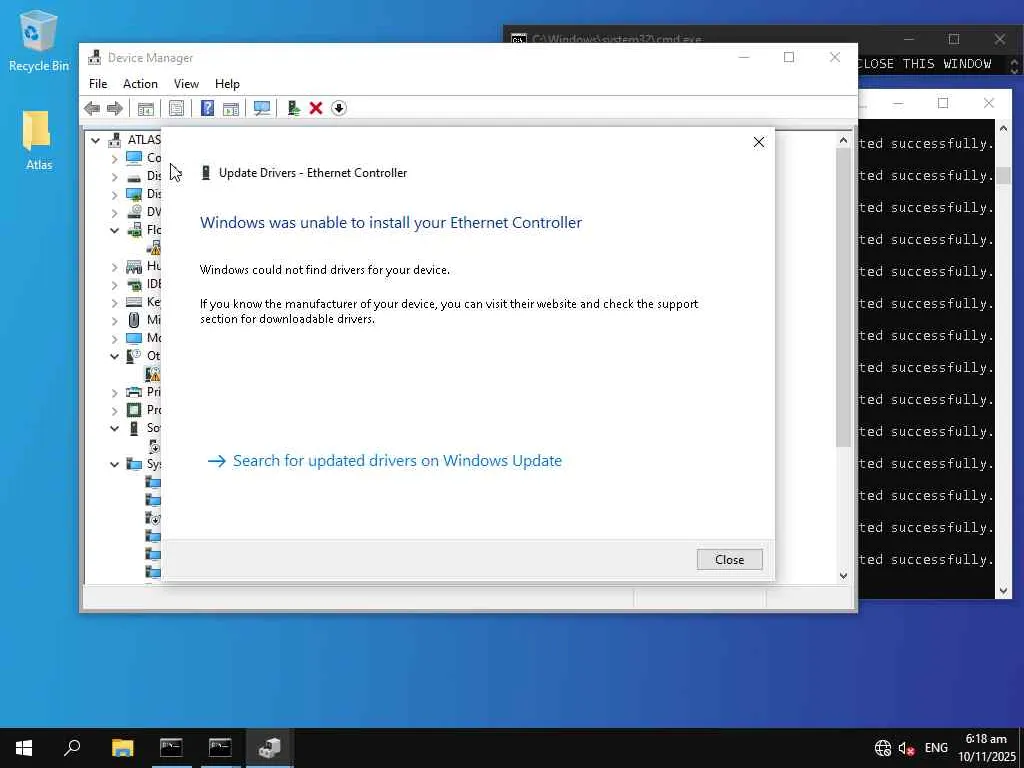Select the Computer category icon in the tree
Image resolution: width=1024 pixels, height=768 pixels.
tap(134, 158)
